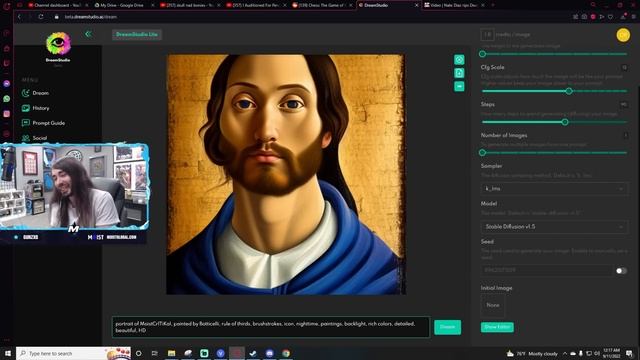Switch to the Channel dashboard browser tab
The width and height of the screenshot is (640, 360).
(57, 5)
